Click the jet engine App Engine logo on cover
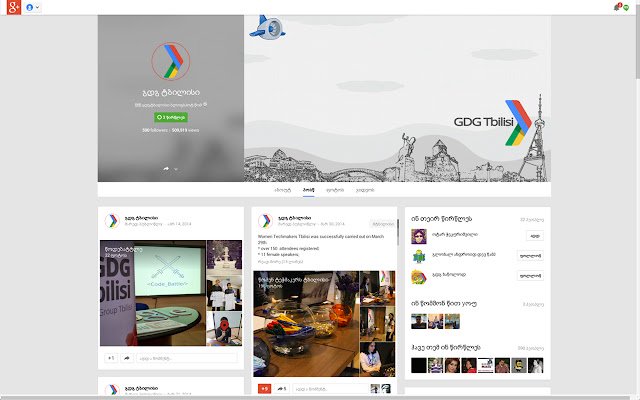The image size is (640, 400). (267, 28)
